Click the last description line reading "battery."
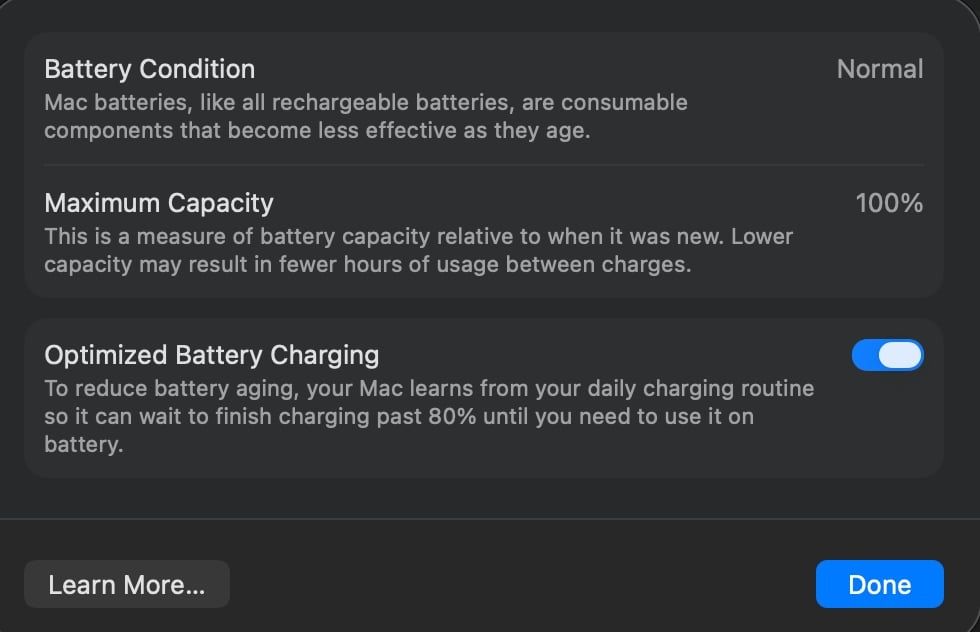The width and height of the screenshot is (980, 632). pyautogui.click(x=84, y=445)
